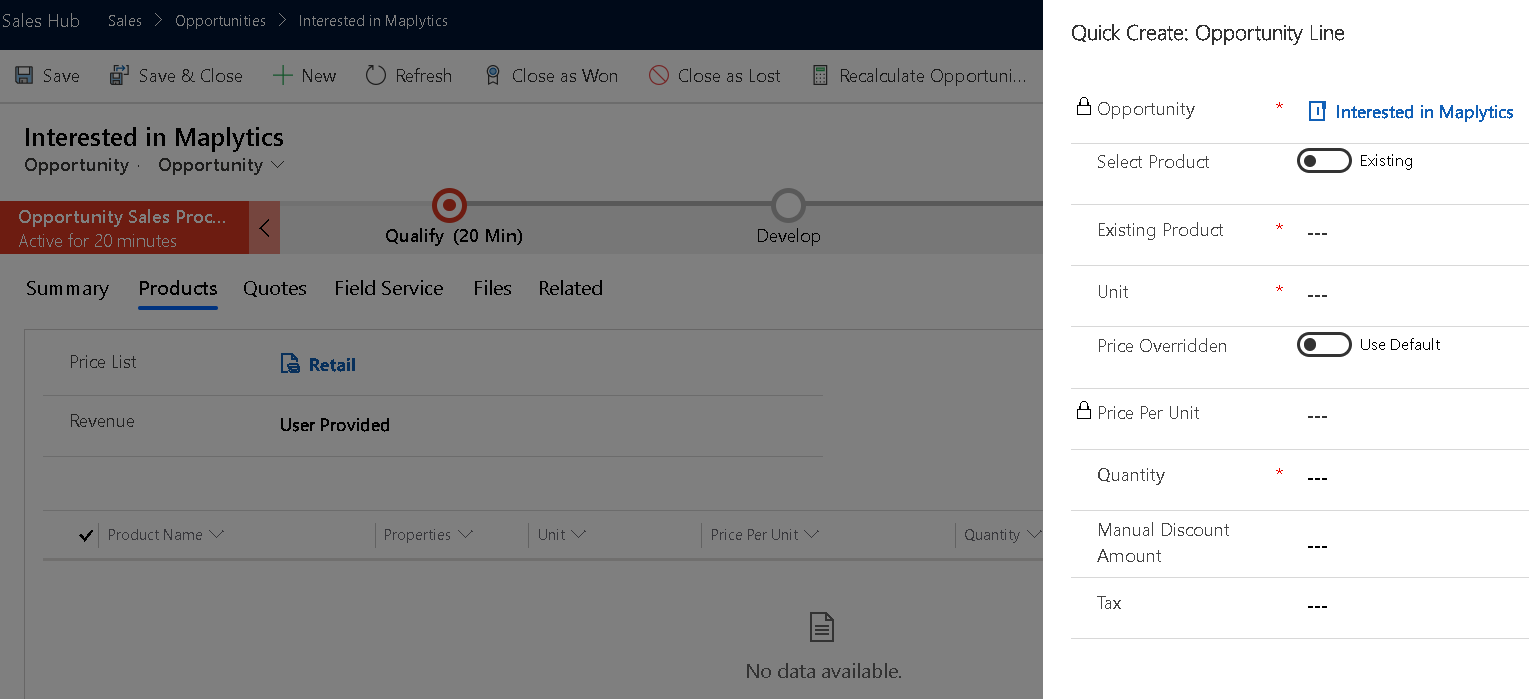Image resolution: width=1529 pixels, height=699 pixels.
Task: Click the Save floppy disk icon
Action: pyautogui.click(x=22, y=76)
